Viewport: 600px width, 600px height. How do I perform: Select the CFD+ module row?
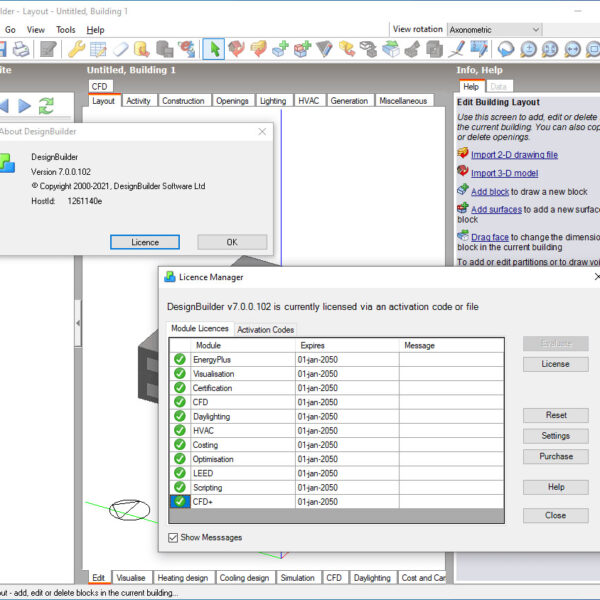[337, 502]
